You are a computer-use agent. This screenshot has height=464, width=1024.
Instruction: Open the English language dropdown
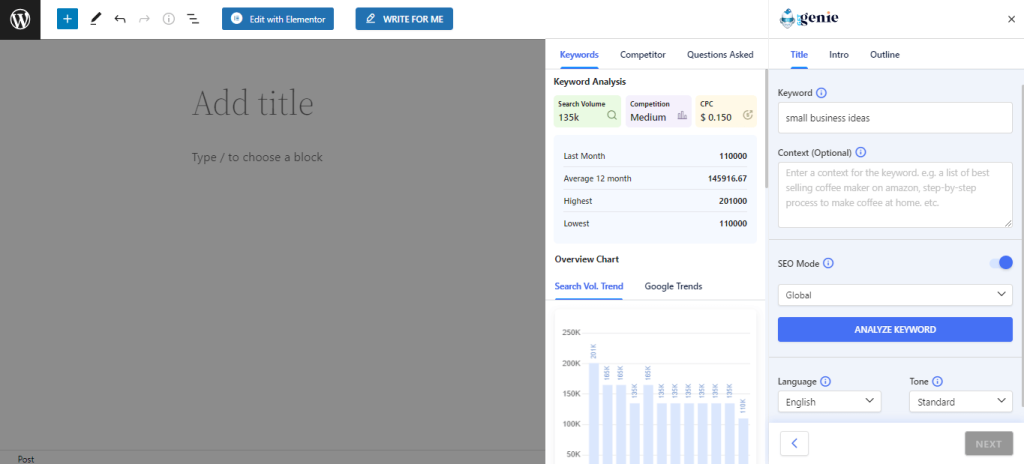point(829,401)
